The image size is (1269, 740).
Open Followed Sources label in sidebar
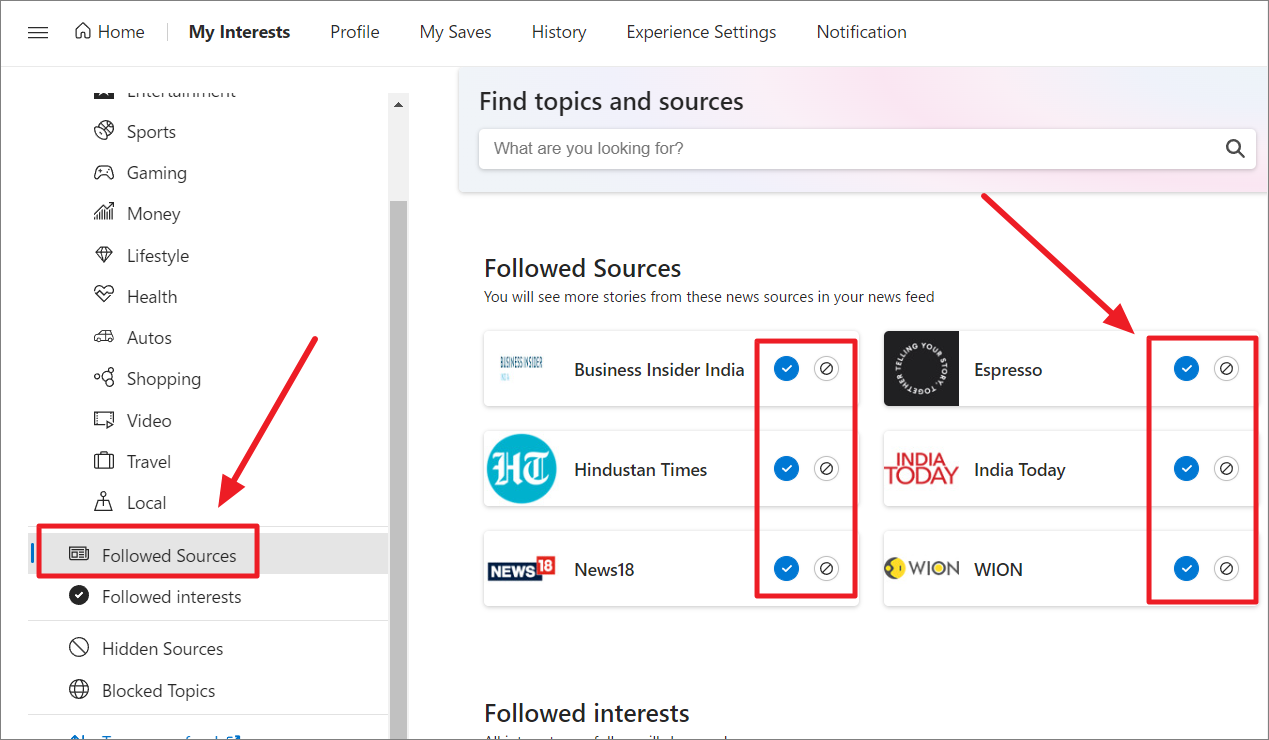tap(169, 556)
